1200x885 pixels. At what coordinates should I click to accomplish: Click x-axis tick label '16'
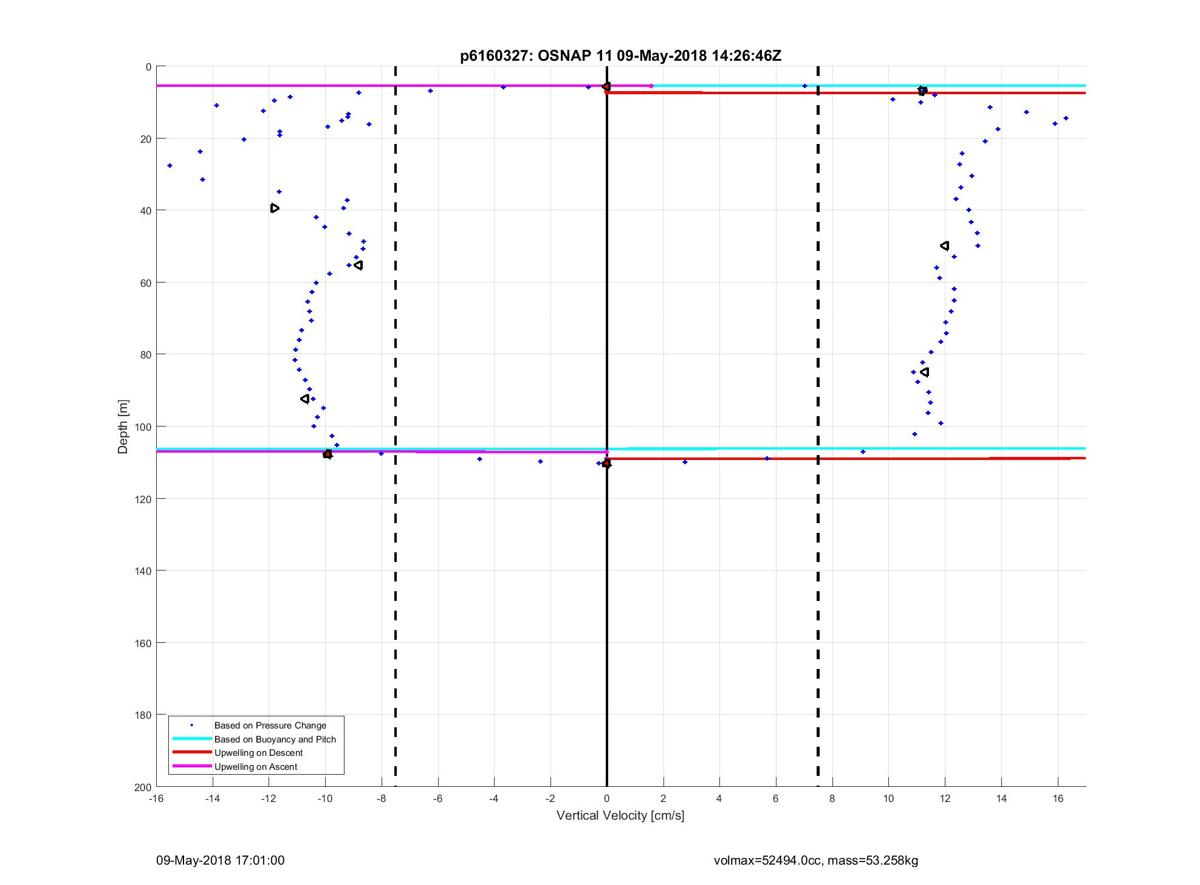(1058, 799)
